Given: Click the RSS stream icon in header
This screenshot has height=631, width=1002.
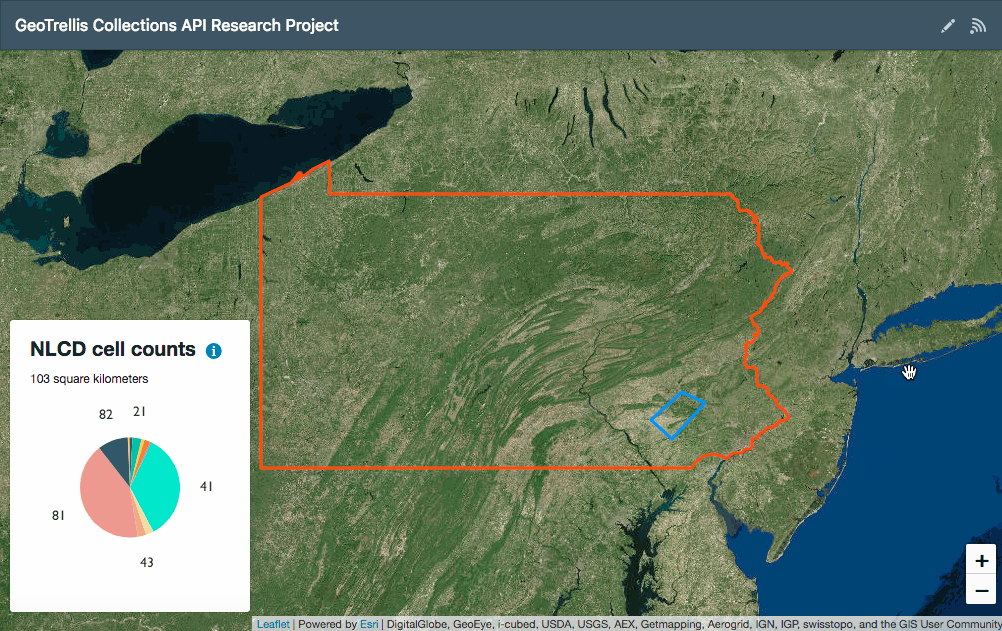Looking at the screenshot, I should coord(977,25).
